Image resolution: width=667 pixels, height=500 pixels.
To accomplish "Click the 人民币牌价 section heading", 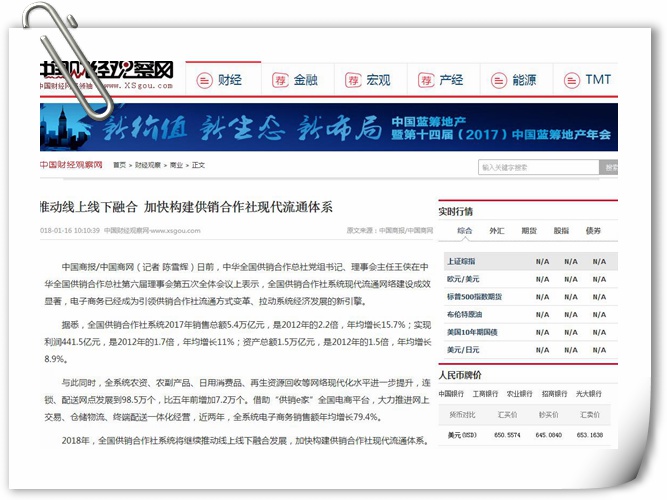I will pyautogui.click(x=460, y=375).
